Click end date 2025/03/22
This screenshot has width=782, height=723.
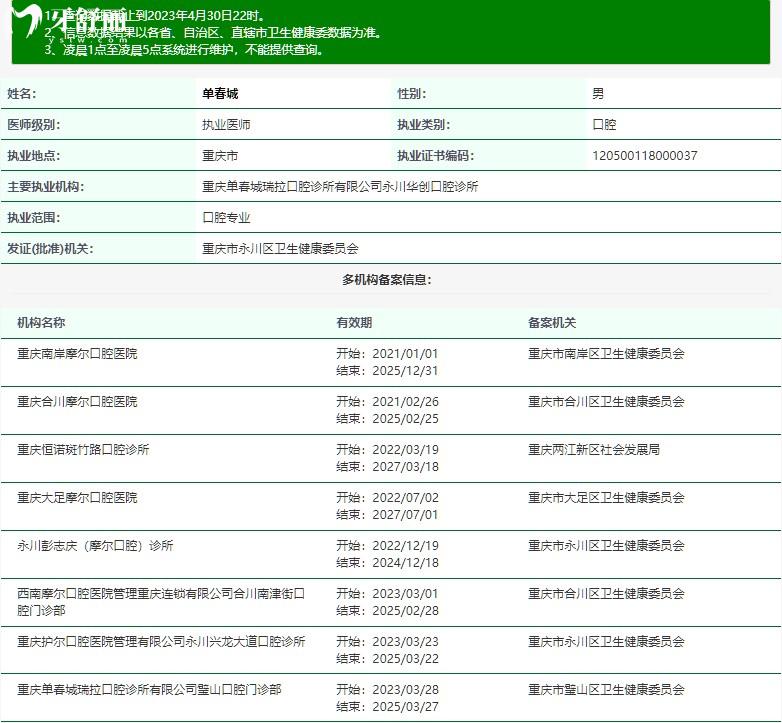tap(405, 658)
